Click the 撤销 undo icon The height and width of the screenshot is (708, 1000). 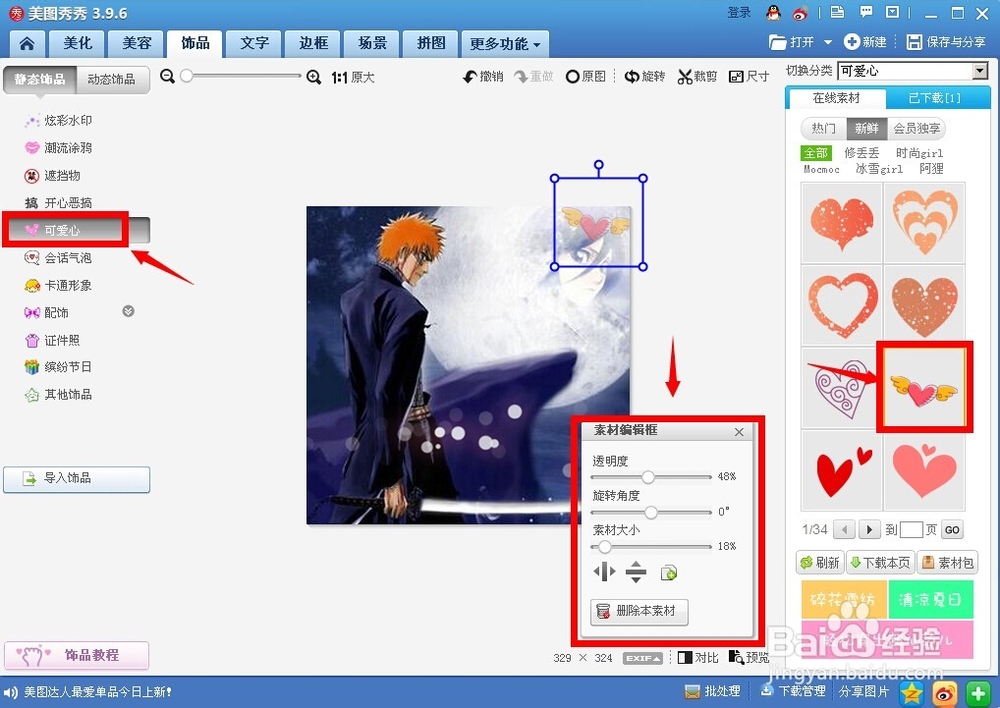[470, 77]
